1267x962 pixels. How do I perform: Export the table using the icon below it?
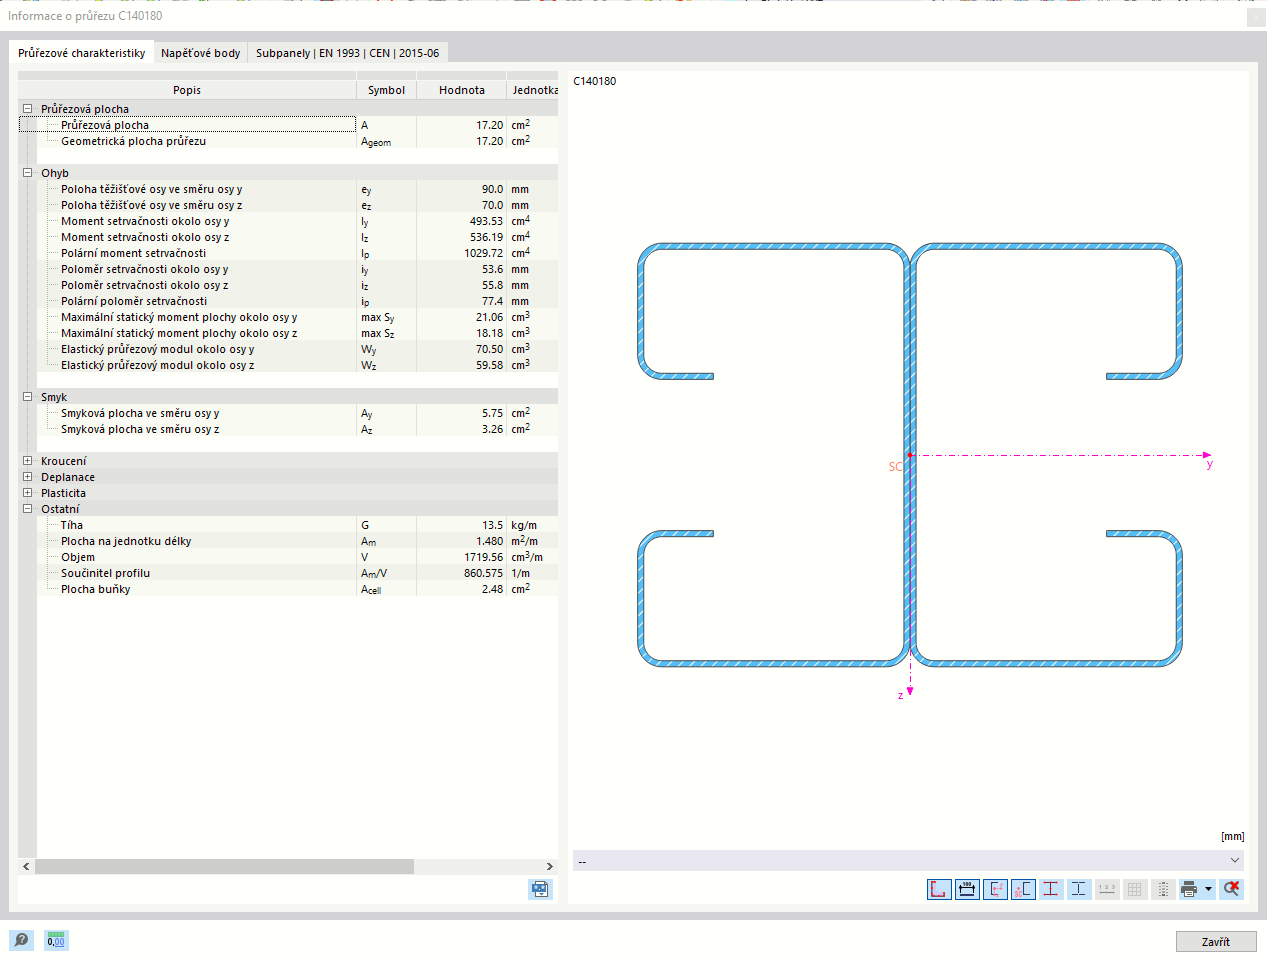pyautogui.click(x=540, y=889)
